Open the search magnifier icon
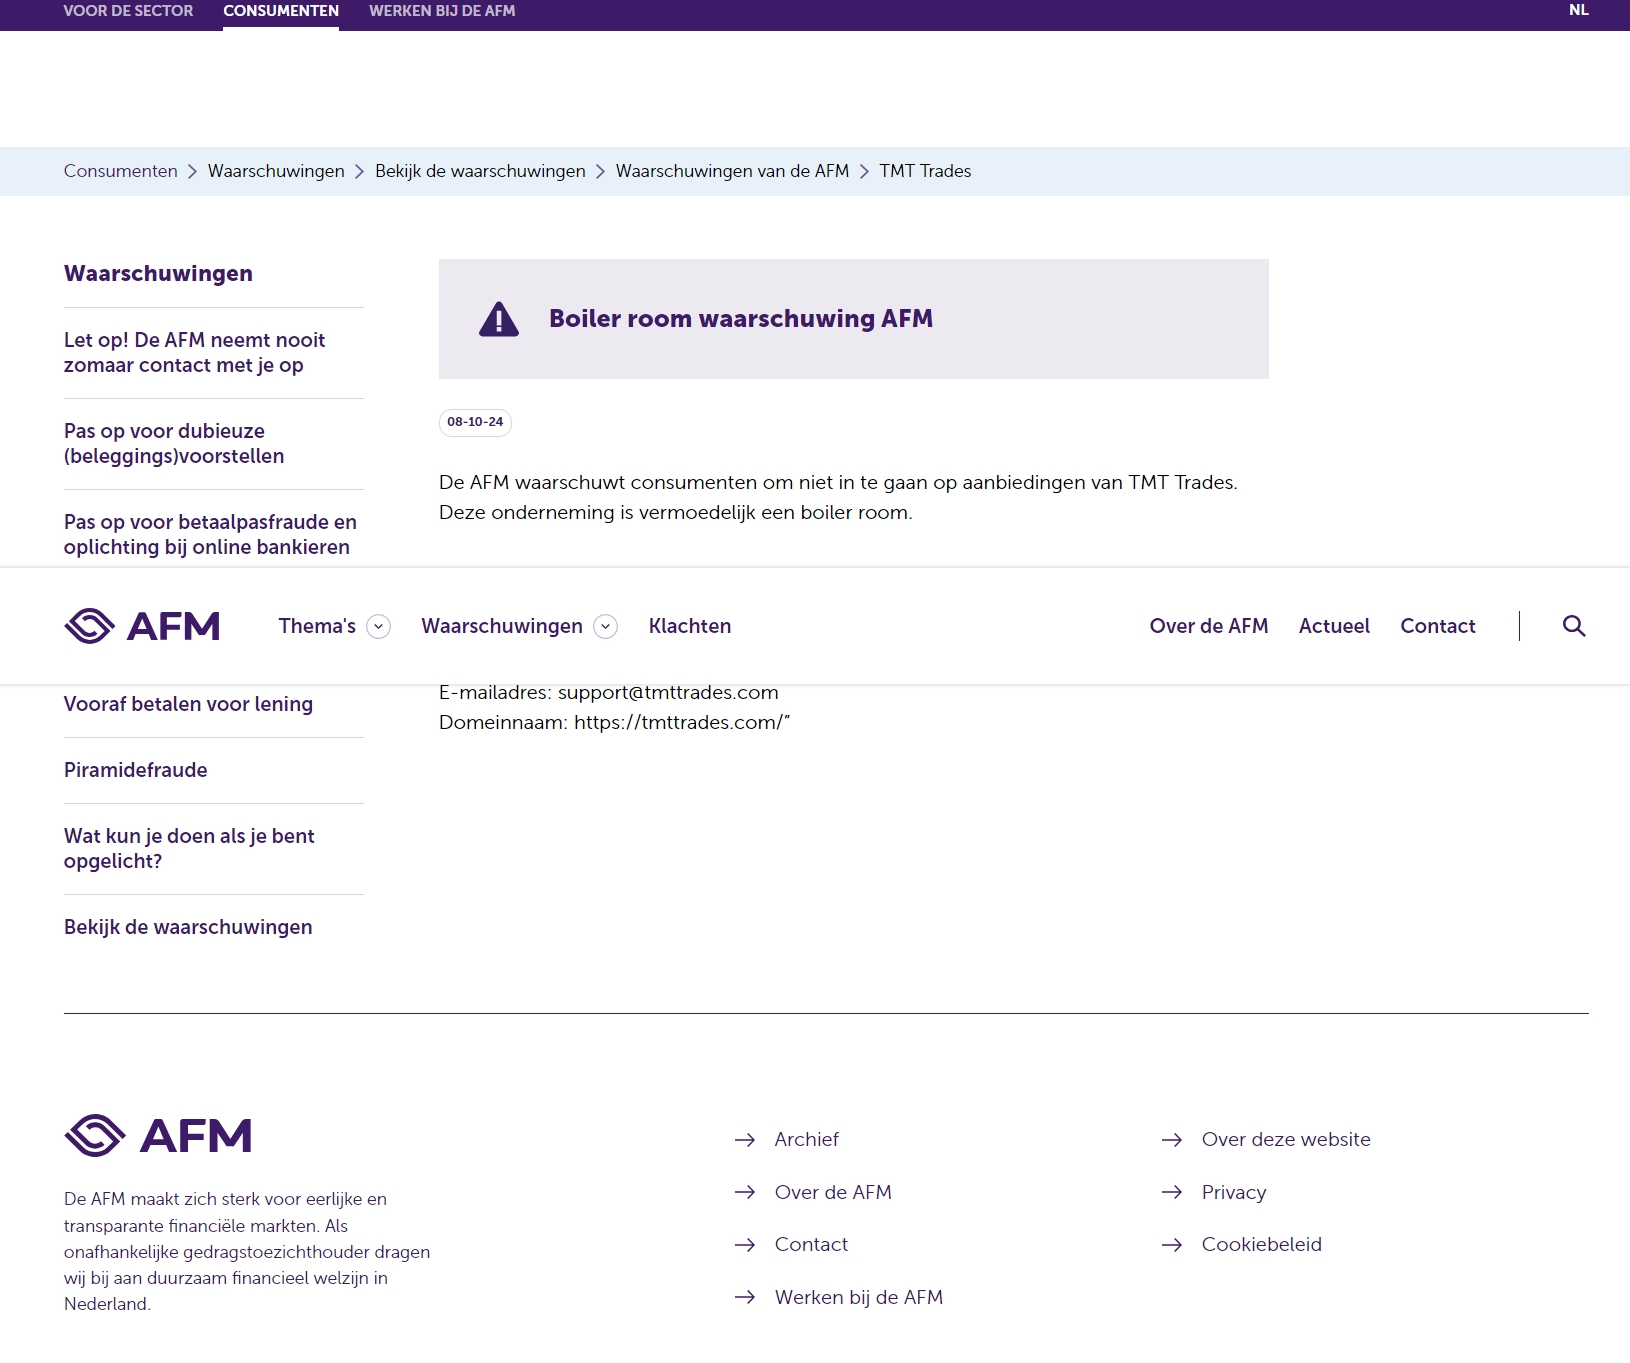This screenshot has height=1363, width=1630. coord(1574,626)
